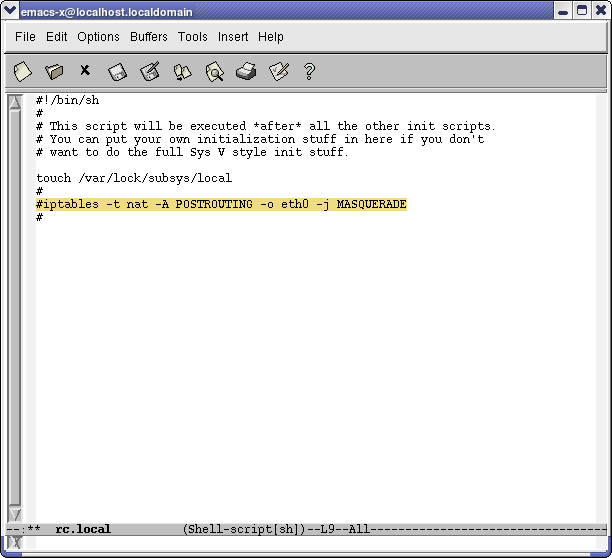
Task: Click the #!/bin/sh shebang line
Action: click(68, 100)
